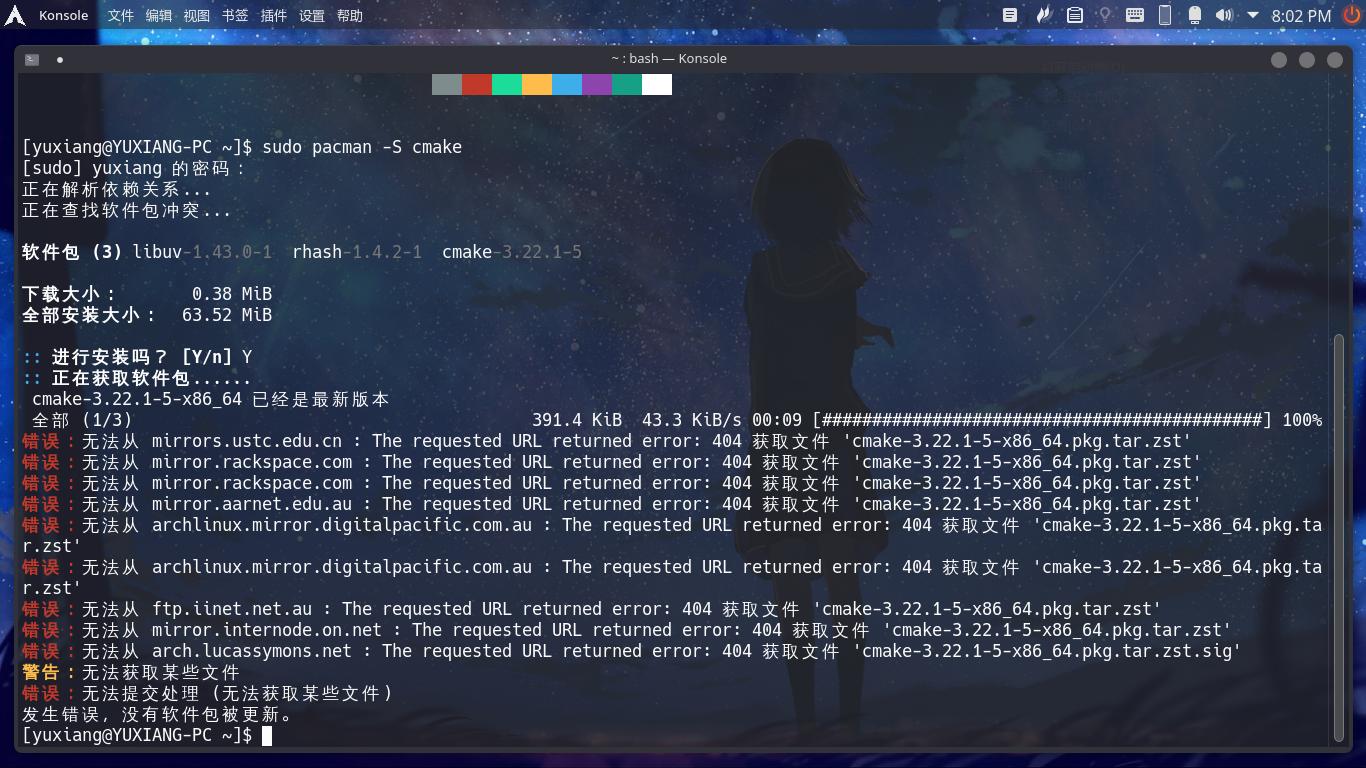Click the Konsole vertical scrollbar handle
This screenshot has height=768, width=1366.
[1339, 538]
